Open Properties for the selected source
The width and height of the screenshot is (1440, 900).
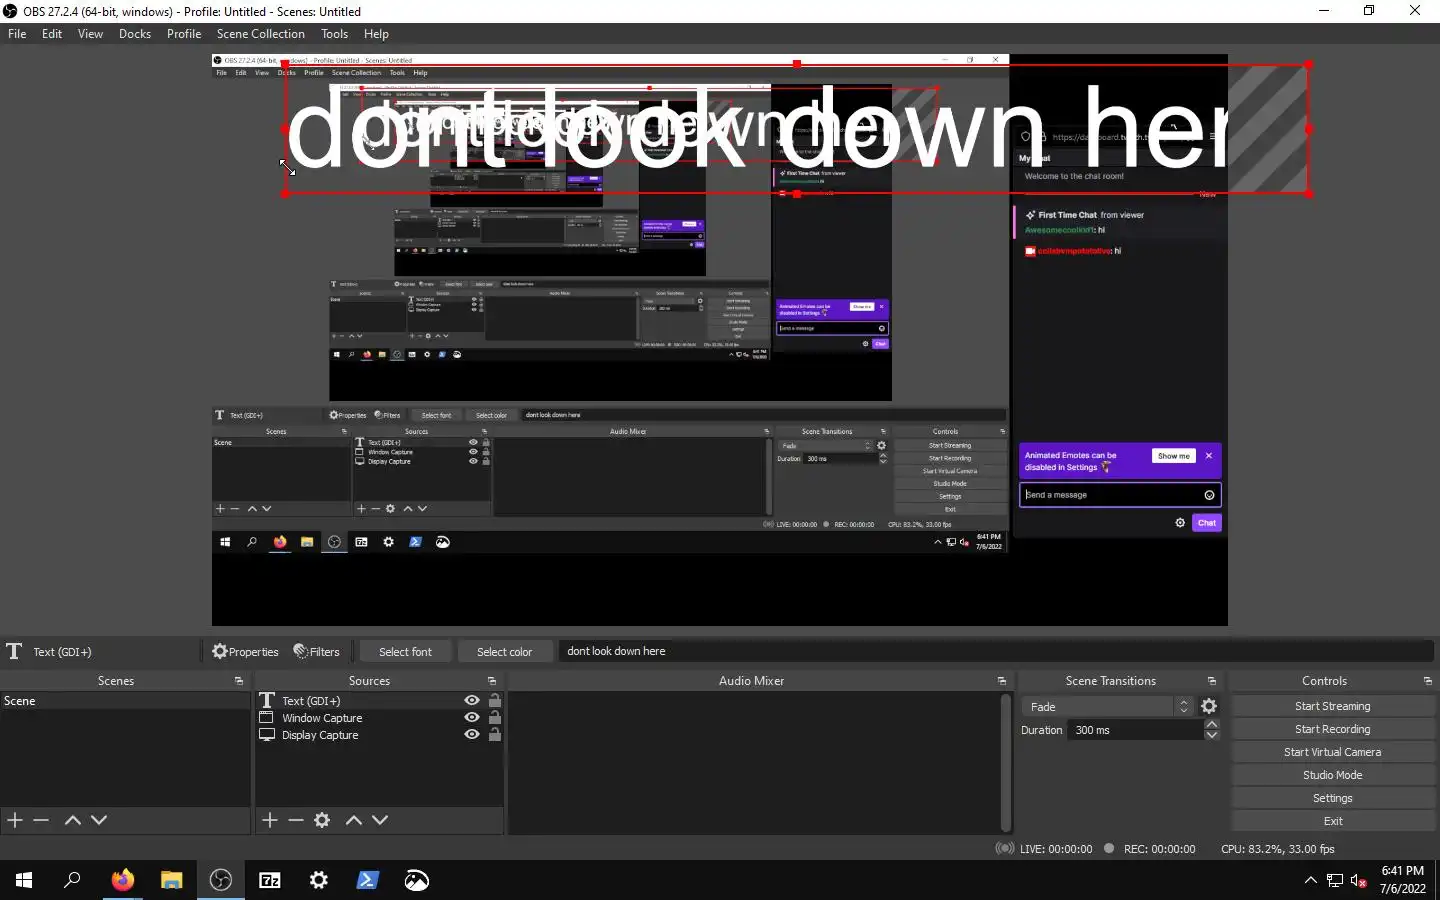tap(245, 651)
